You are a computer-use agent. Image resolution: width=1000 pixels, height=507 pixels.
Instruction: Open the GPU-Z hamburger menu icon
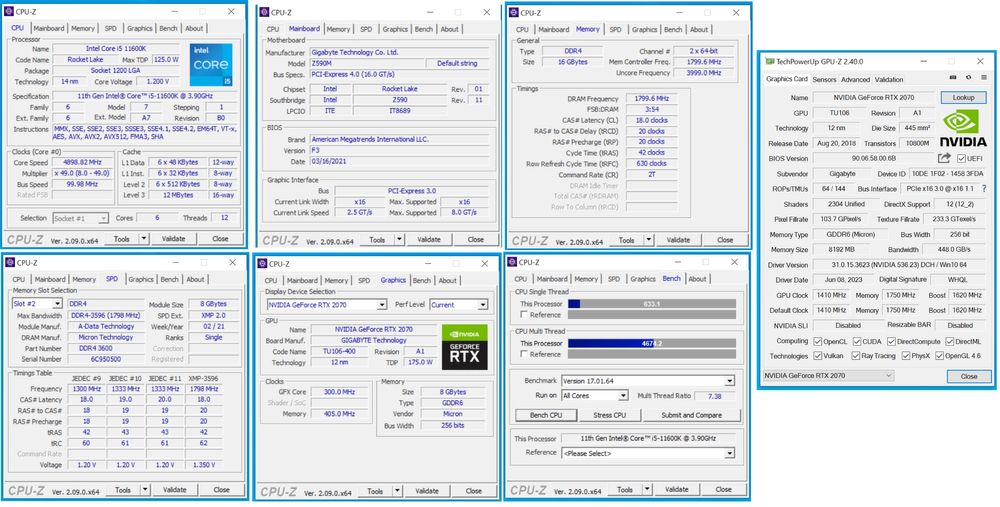[x=982, y=78]
